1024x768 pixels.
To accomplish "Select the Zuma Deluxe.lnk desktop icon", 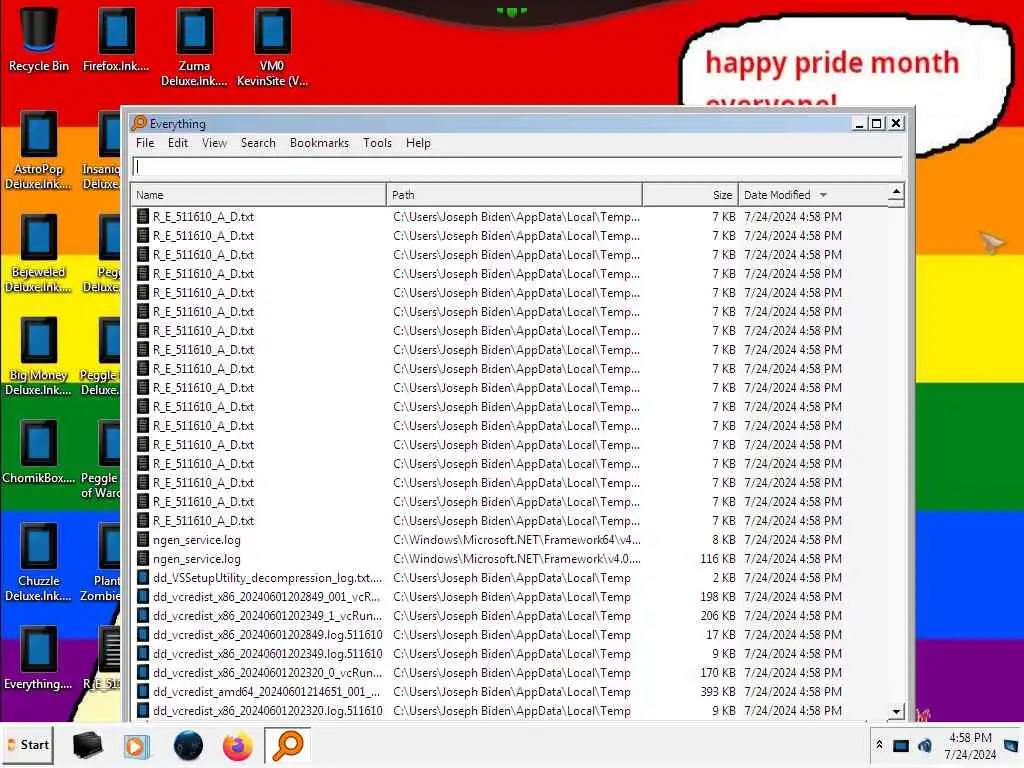I will (194, 47).
